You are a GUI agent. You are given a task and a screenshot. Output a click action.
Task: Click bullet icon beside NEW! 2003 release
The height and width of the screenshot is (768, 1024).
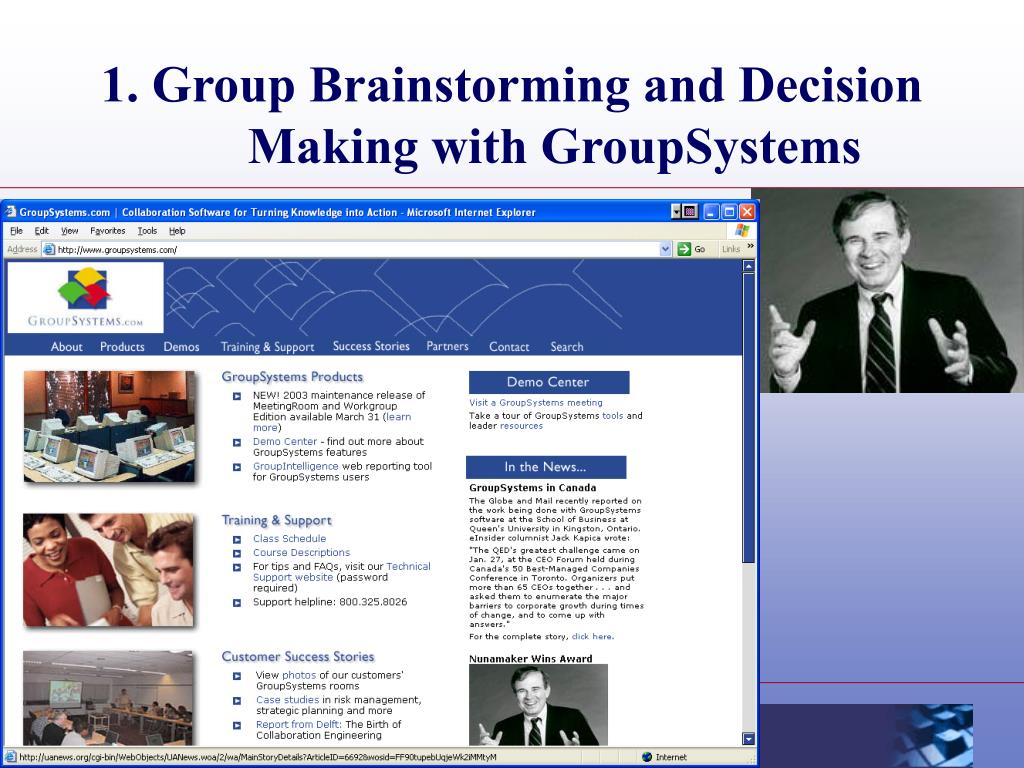(x=237, y=396)
